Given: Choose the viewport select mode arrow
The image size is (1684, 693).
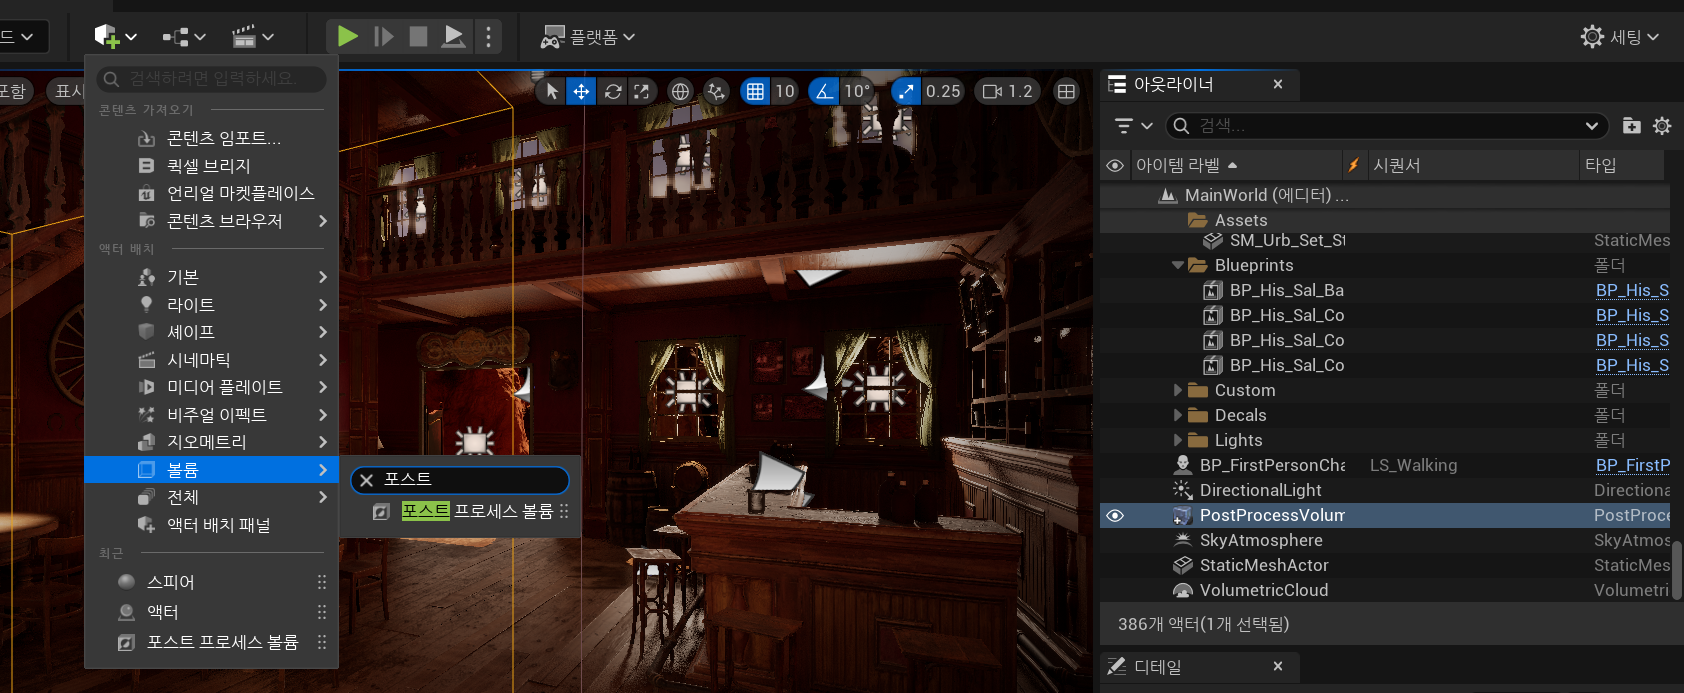Looking at the screenshot, I should click(x=552, y=91).
